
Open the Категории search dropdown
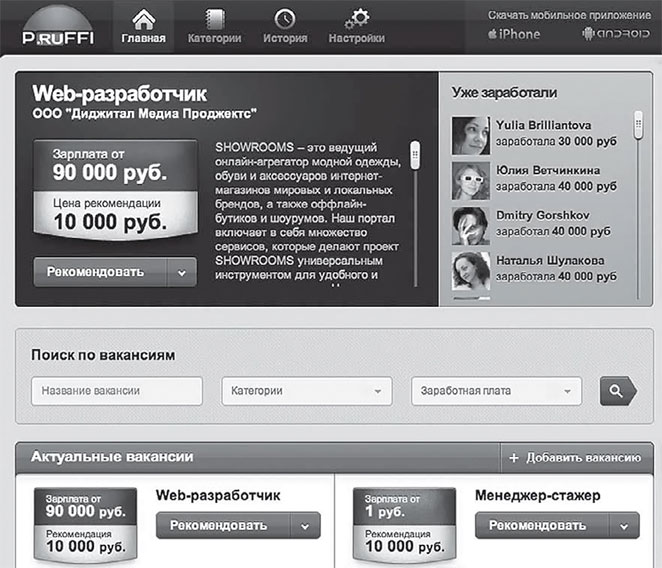[307, 391]
